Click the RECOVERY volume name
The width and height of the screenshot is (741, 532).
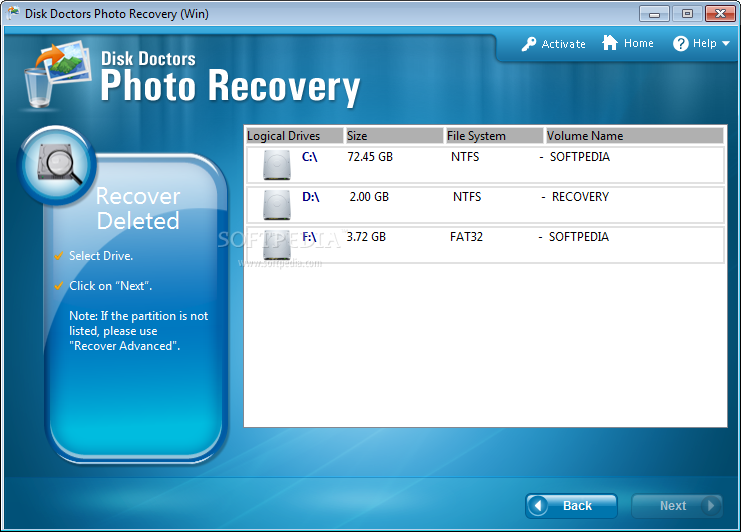tap(580, 197)
